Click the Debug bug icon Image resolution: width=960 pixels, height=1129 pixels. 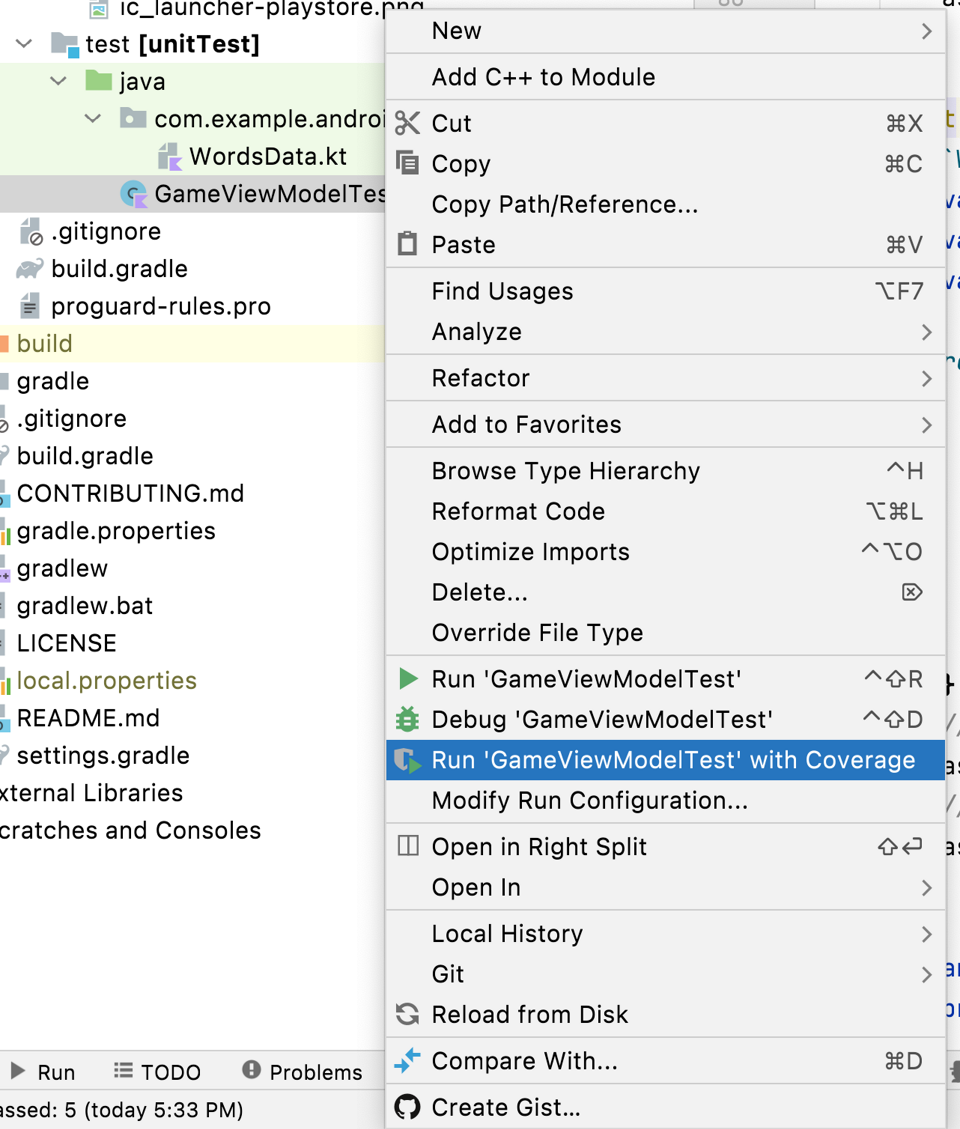[408, 718]
